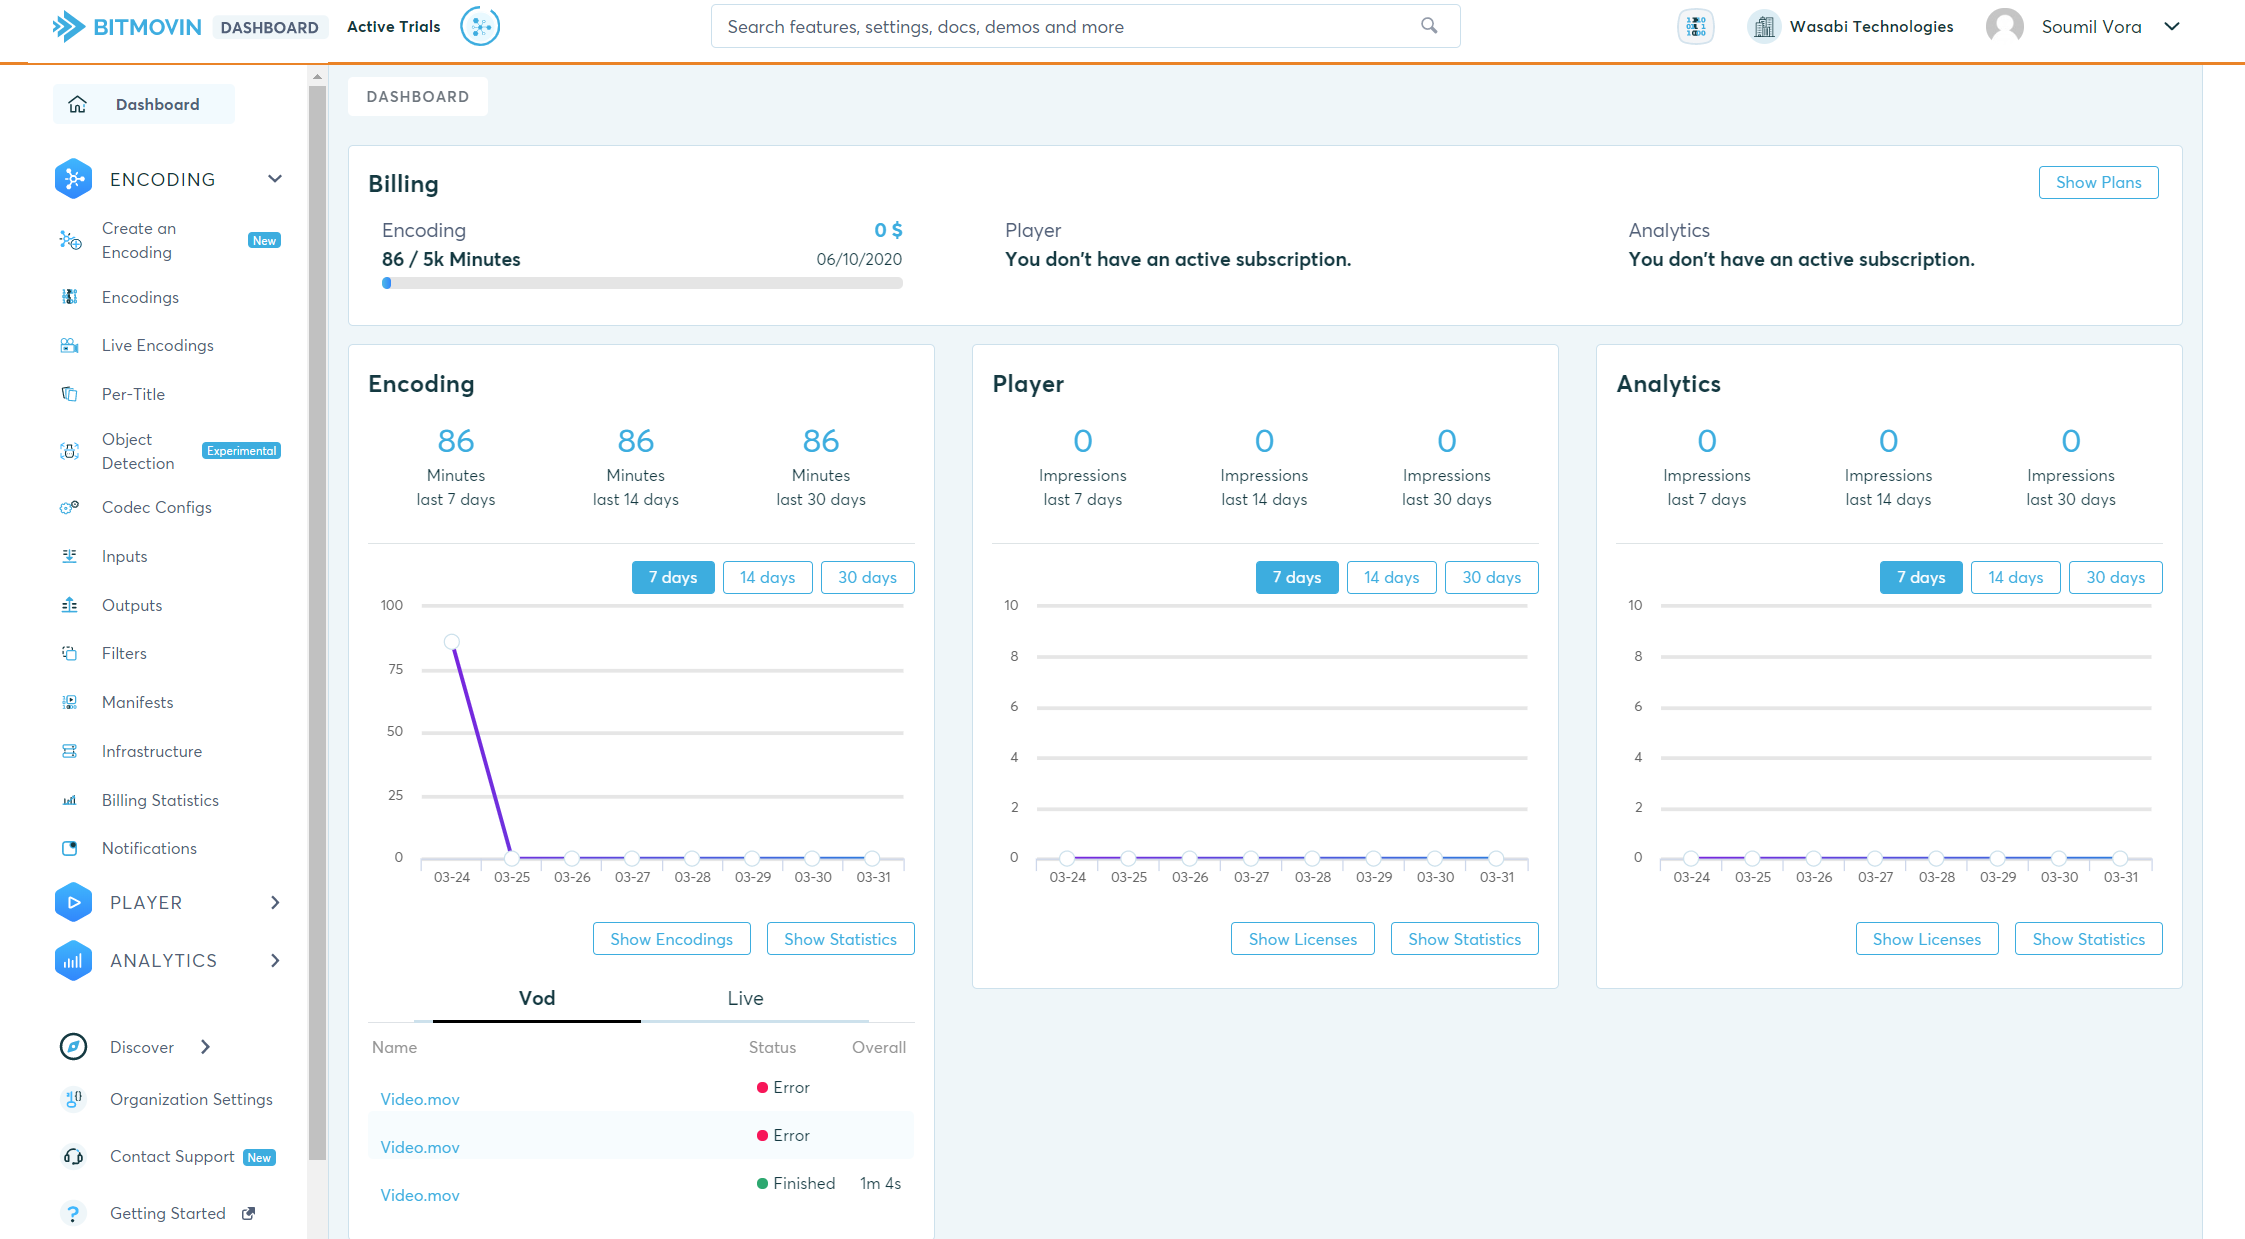2245x1239 pixels.
Task: Click the Outputs icon
Action: point(70,605)
